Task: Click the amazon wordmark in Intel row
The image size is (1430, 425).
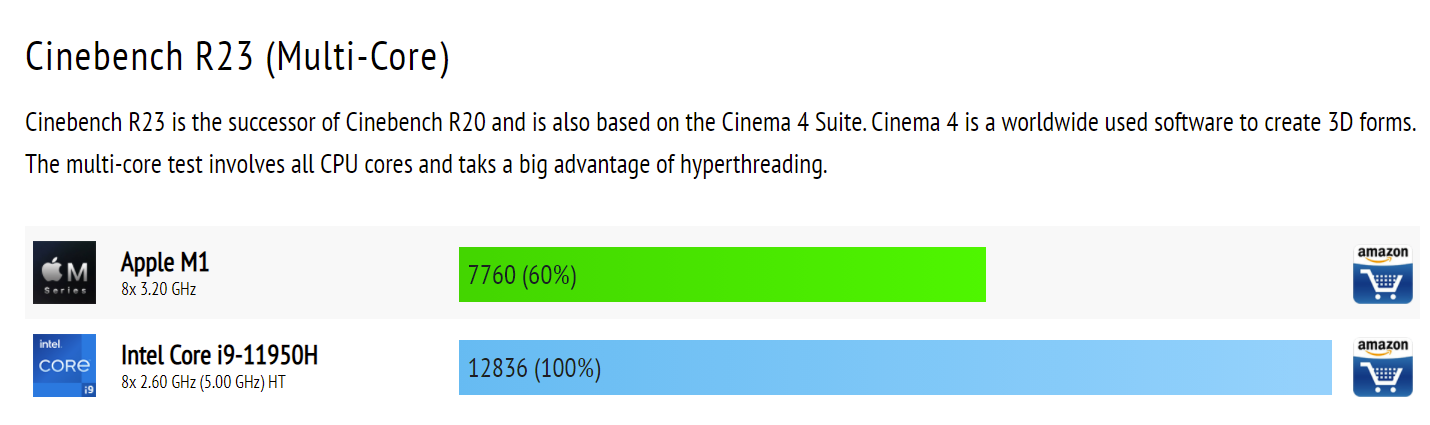Action: coord(1382,347)
